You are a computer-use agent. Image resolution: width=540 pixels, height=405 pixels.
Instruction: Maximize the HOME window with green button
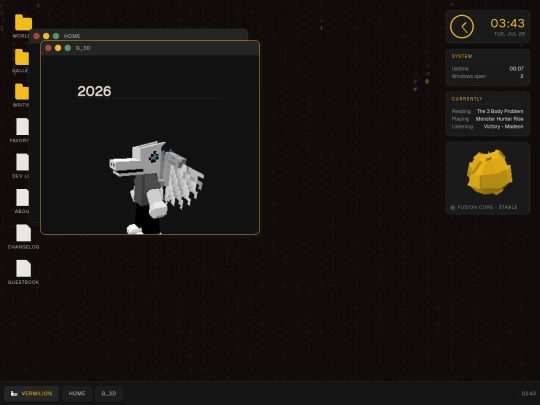click(x=56, y=36)
